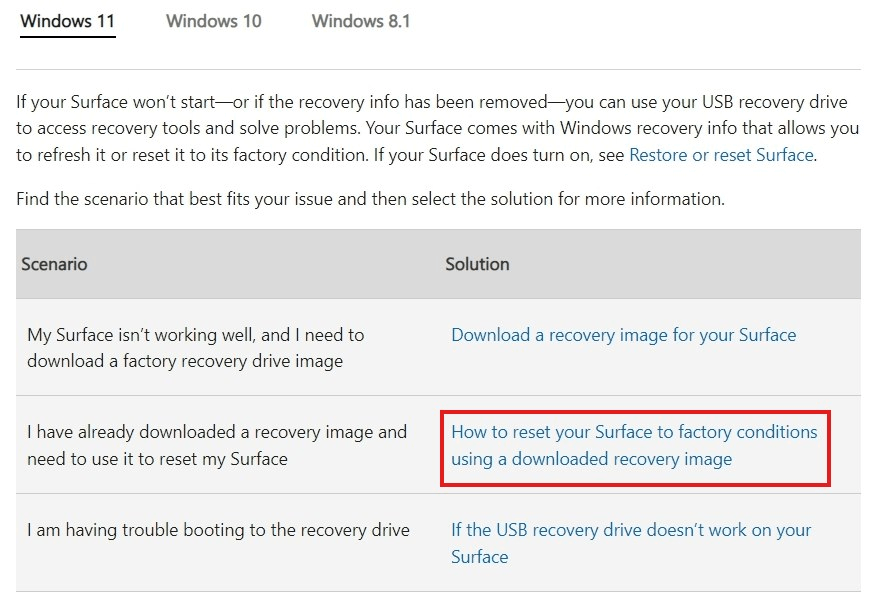Click the Find the scenario that best fits sentence
The width and height of the screenshot is (880, 609).
point(370,199)
